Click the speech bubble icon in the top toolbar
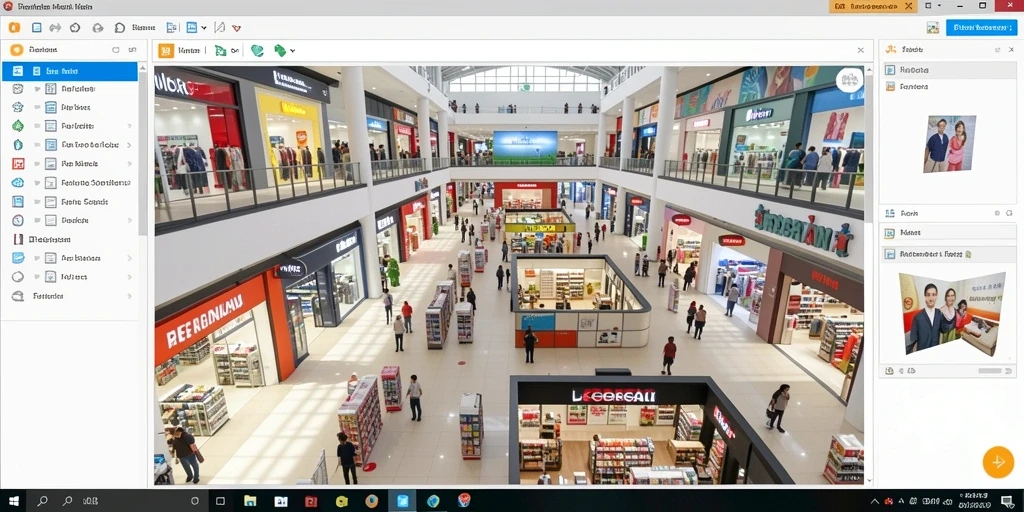The image size is (1024, 512). click(x=120, y=27)
